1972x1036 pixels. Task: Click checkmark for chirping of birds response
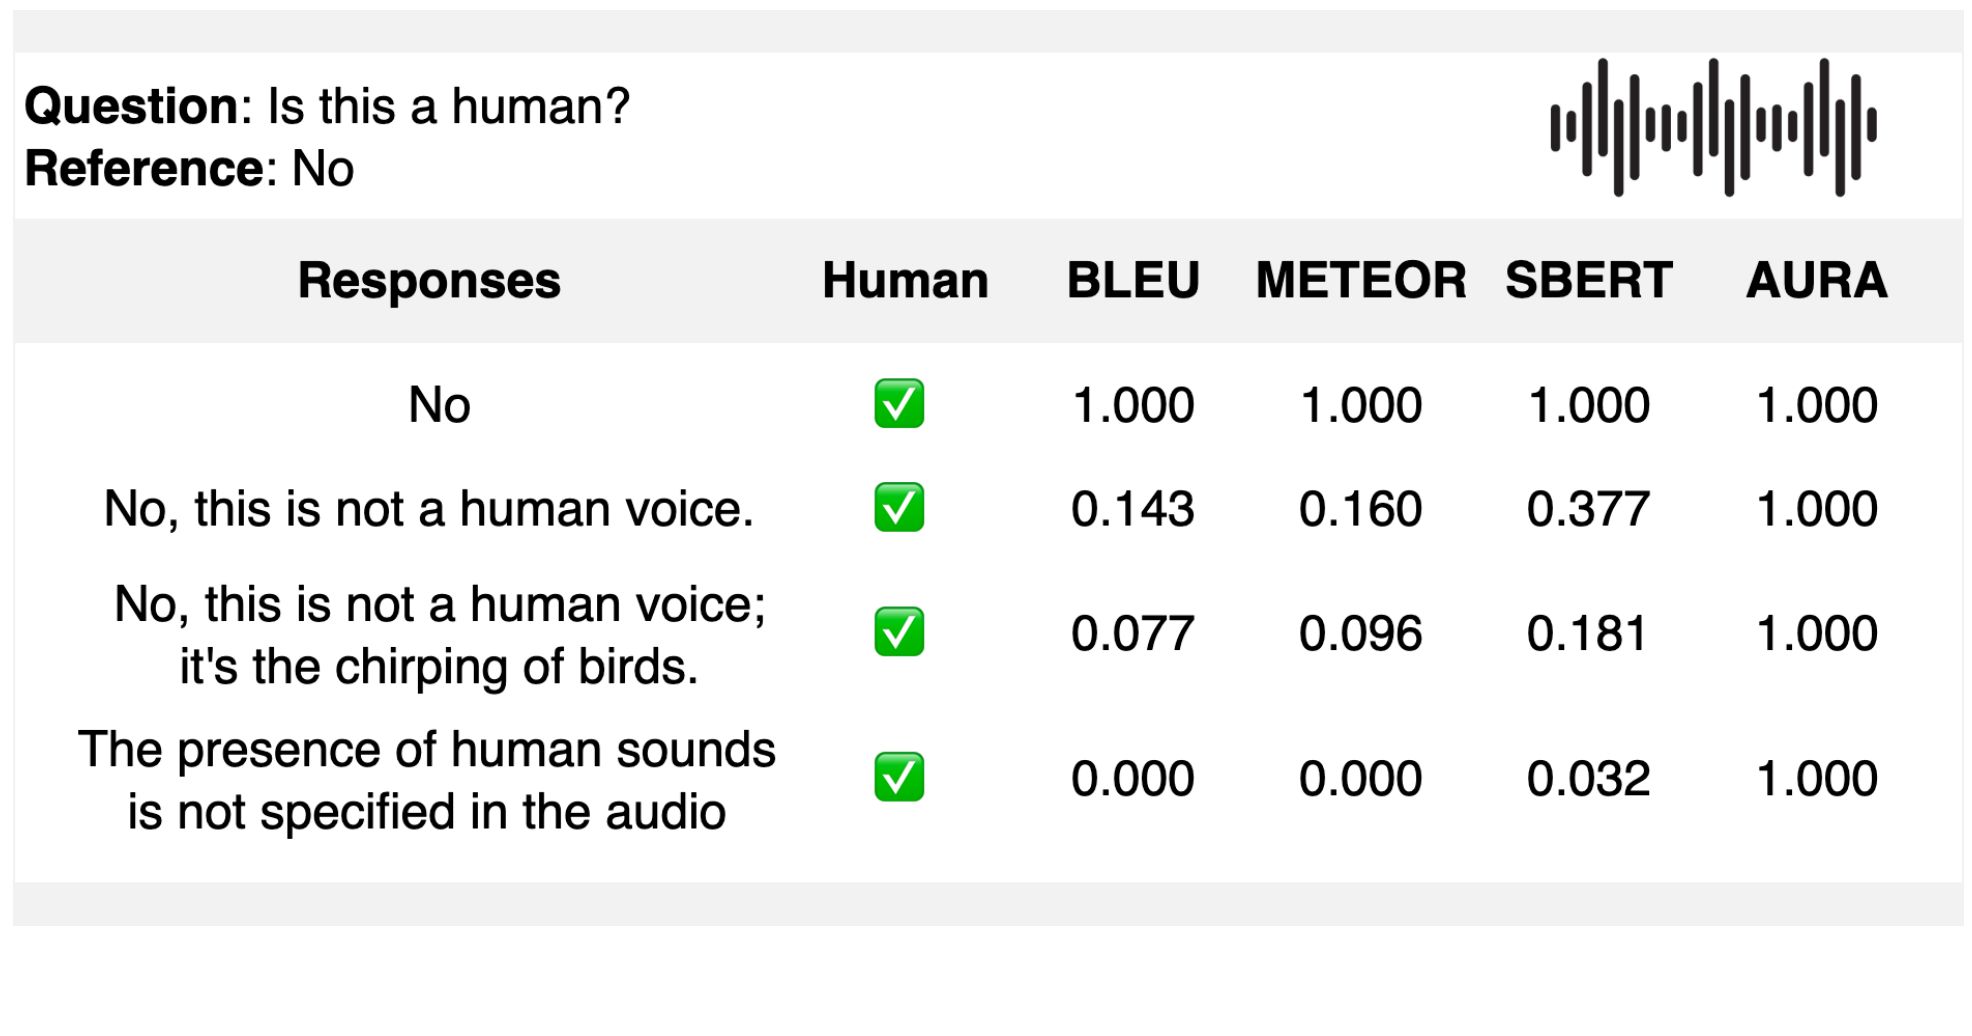click(x=899, y=632)
